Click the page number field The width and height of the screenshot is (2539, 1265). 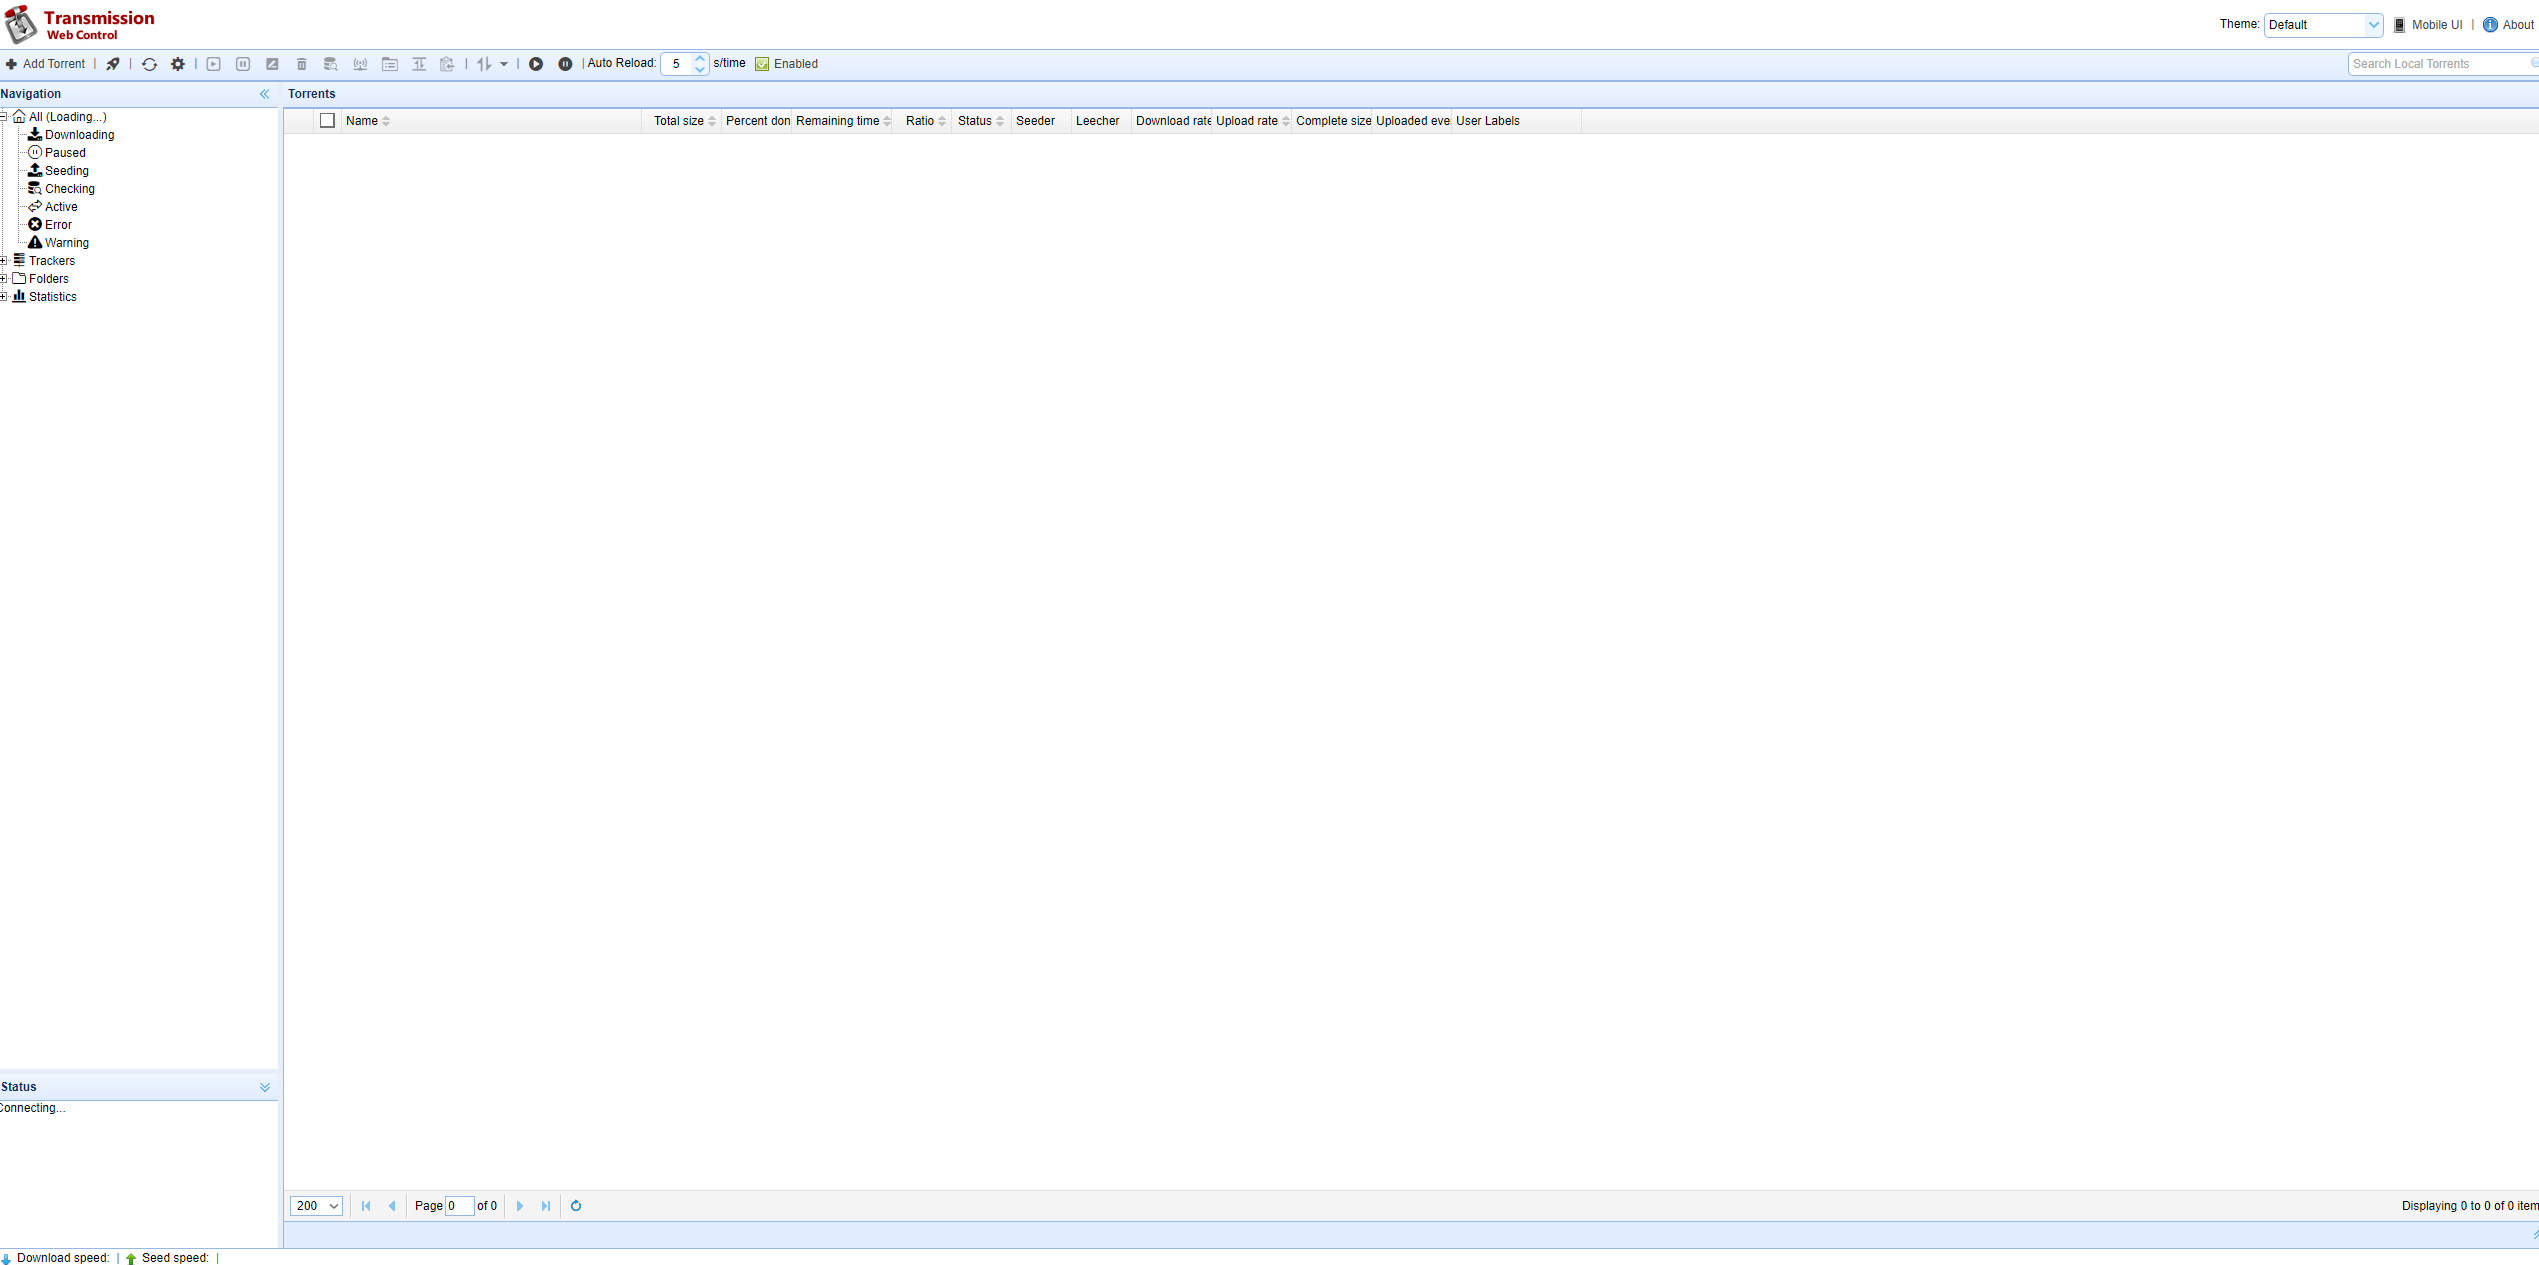[460, 1206]
